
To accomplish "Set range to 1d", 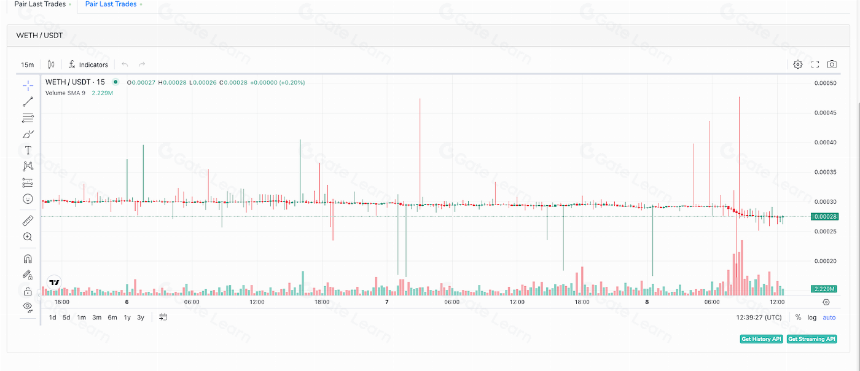I will [x=53, y=318].
